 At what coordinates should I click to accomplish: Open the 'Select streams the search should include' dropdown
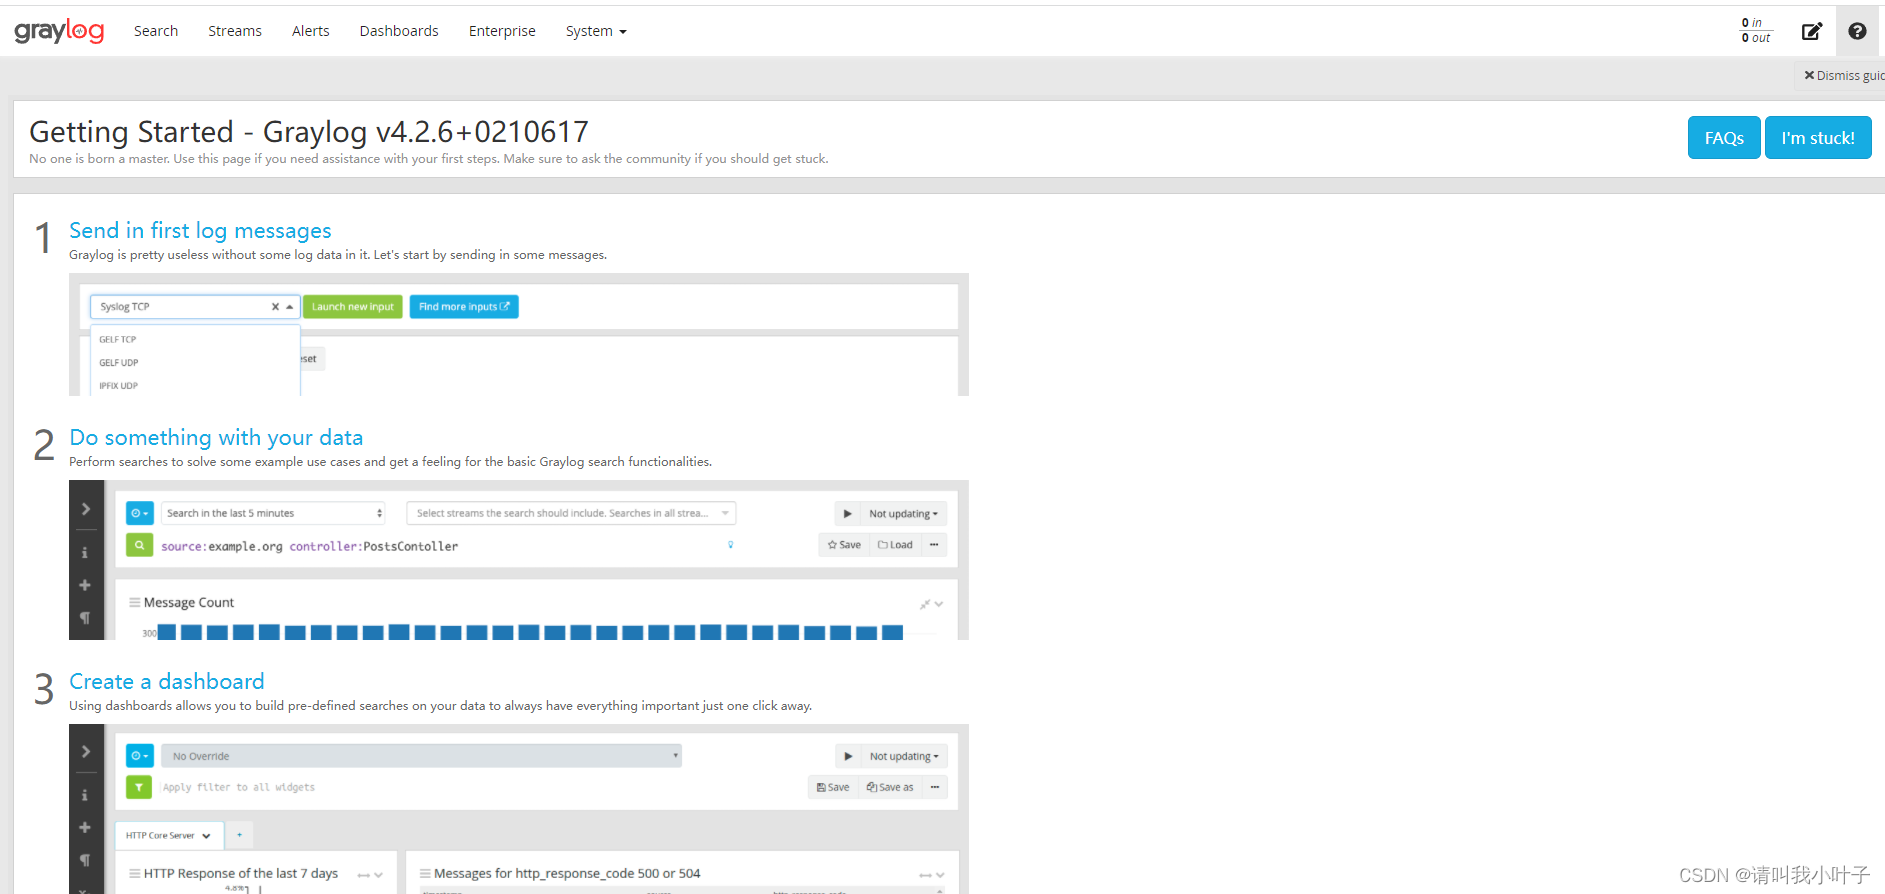(x=571, y=513)
